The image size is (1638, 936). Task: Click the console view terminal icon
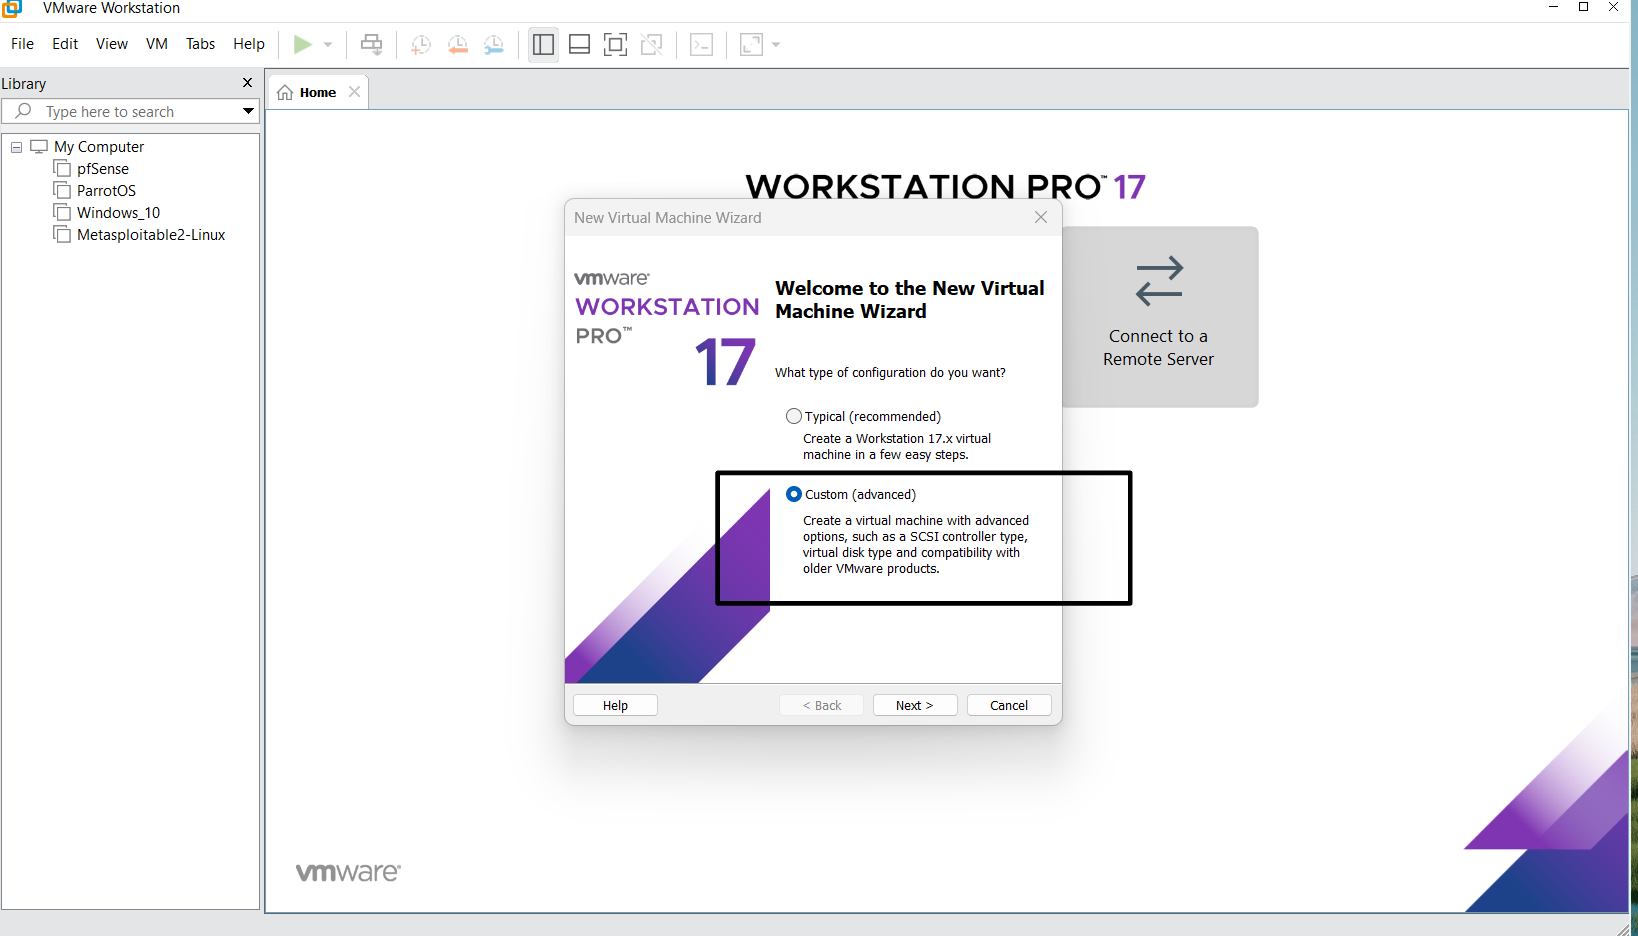[702, 44]
